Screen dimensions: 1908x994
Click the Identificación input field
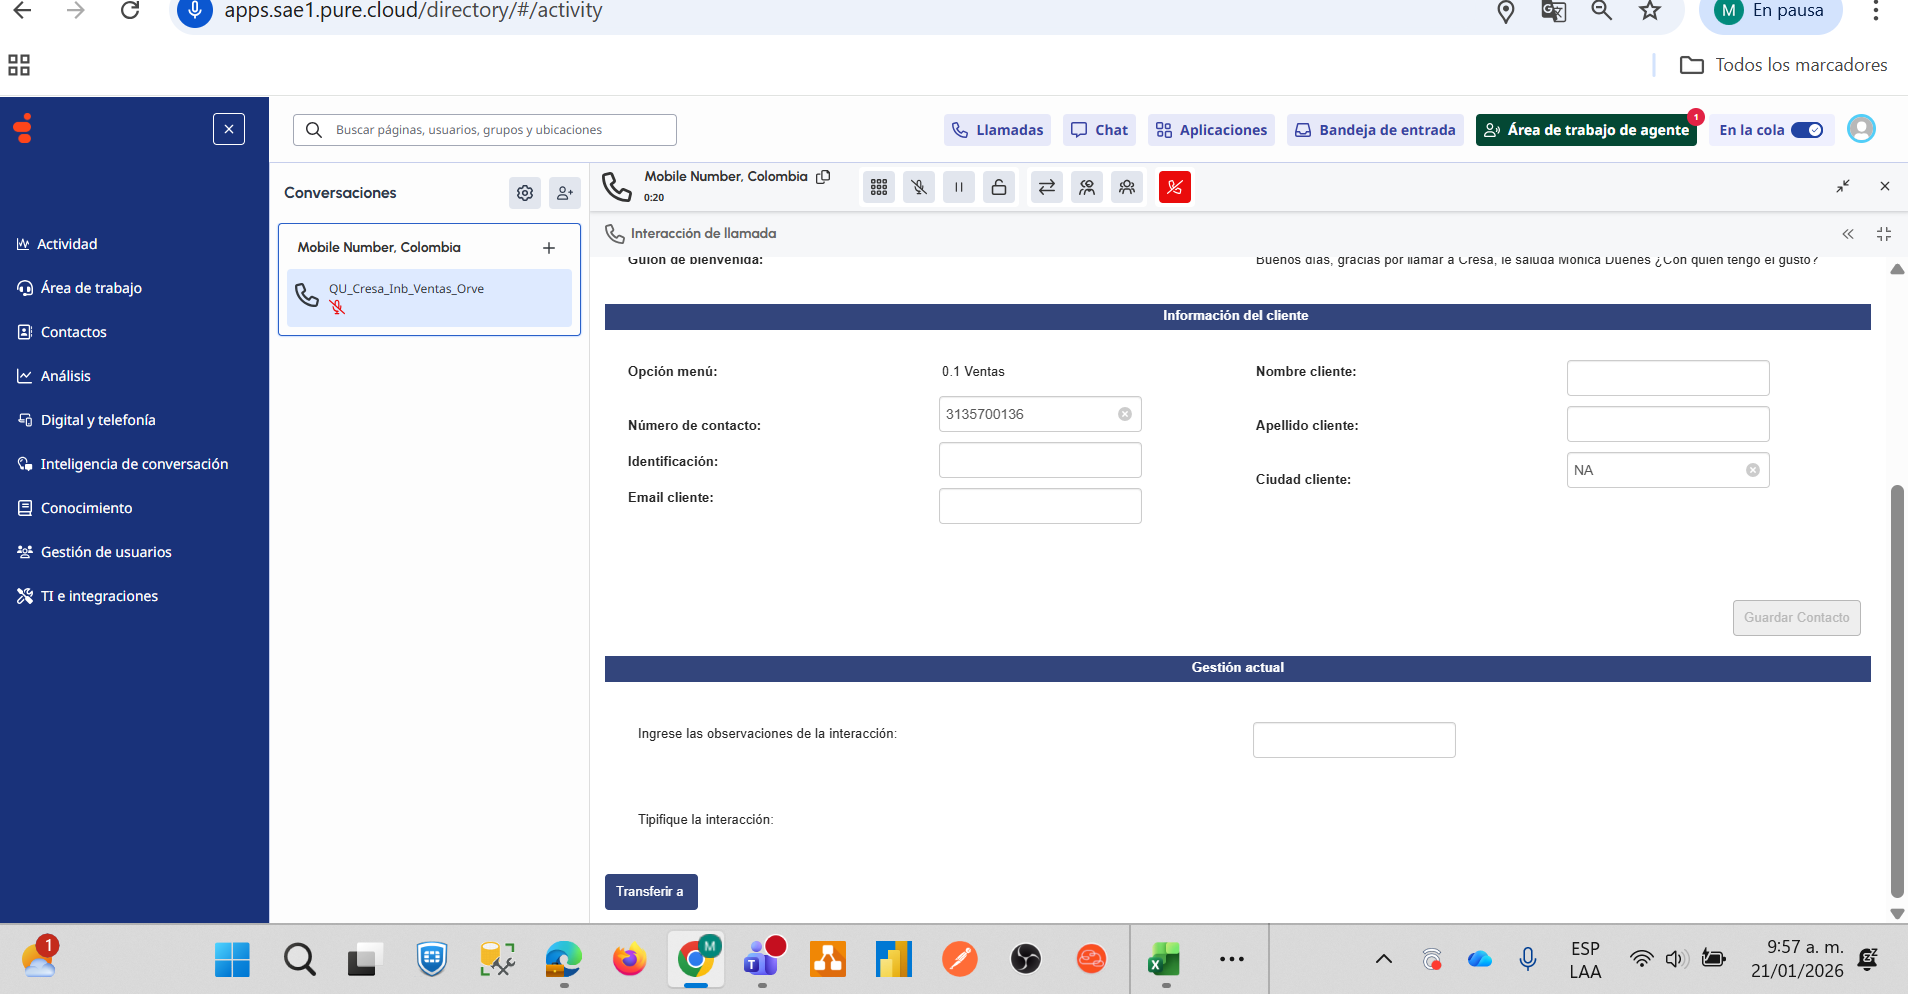[1040, 460]
